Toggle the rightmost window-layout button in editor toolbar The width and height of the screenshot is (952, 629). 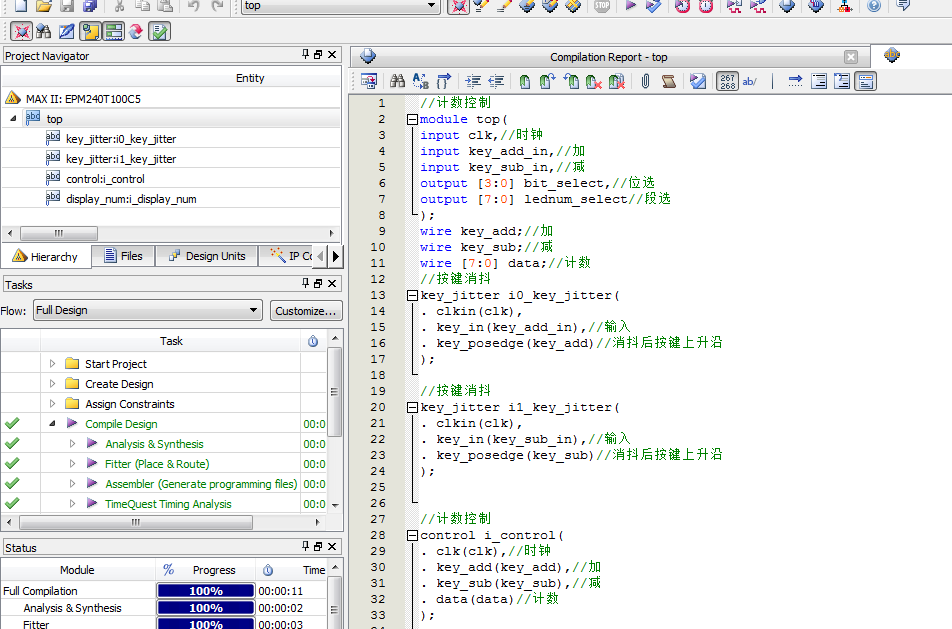(x=865, y=81)
